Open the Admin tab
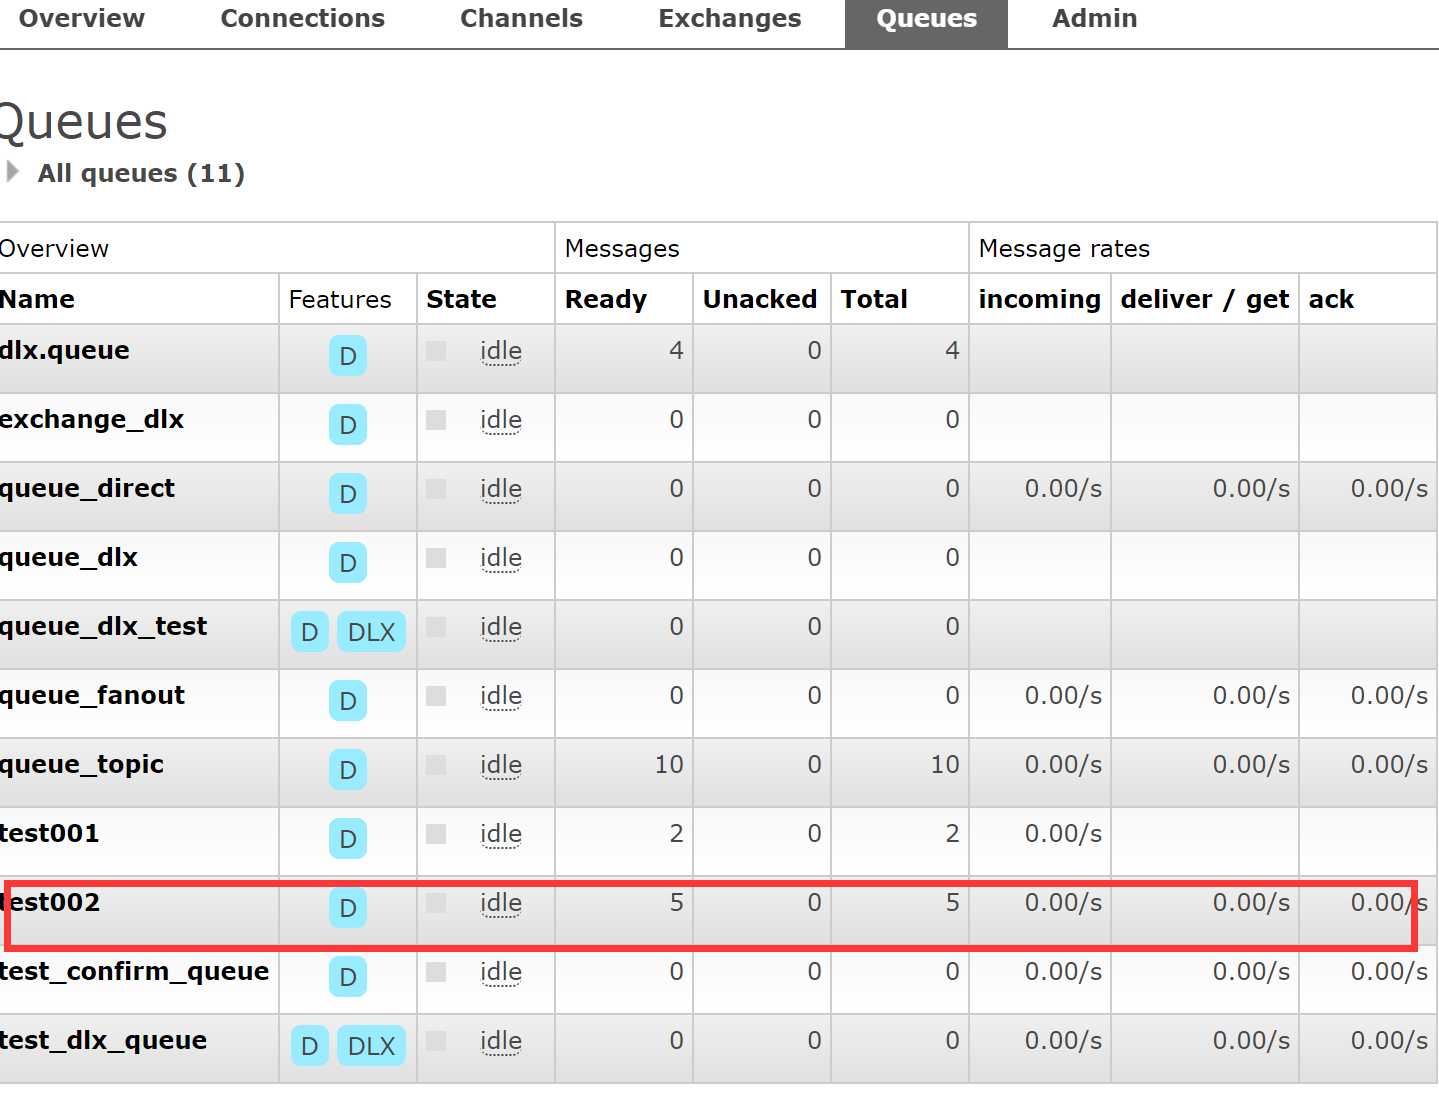1439x1096 pixels. [1094, 19]
